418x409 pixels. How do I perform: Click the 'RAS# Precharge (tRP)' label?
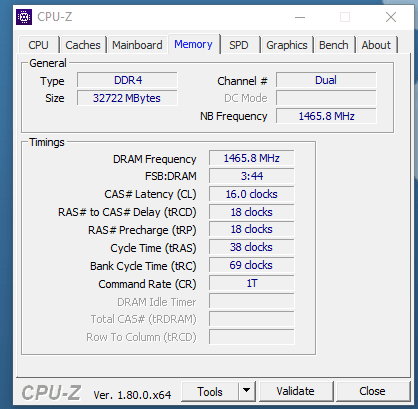coord(142,230)
